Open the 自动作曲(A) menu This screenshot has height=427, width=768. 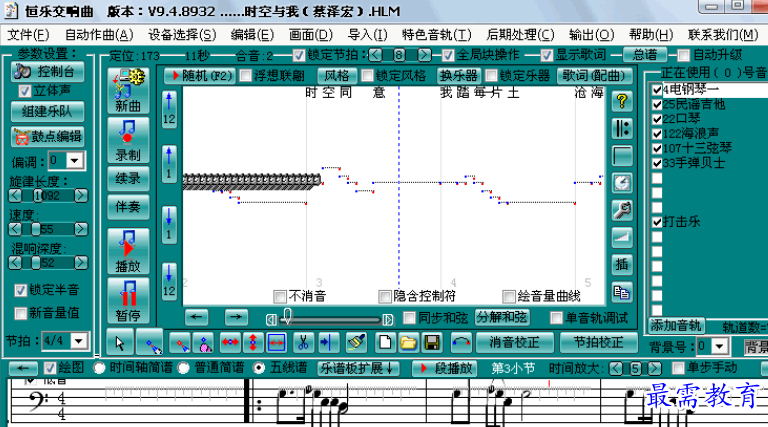(99, 35)
